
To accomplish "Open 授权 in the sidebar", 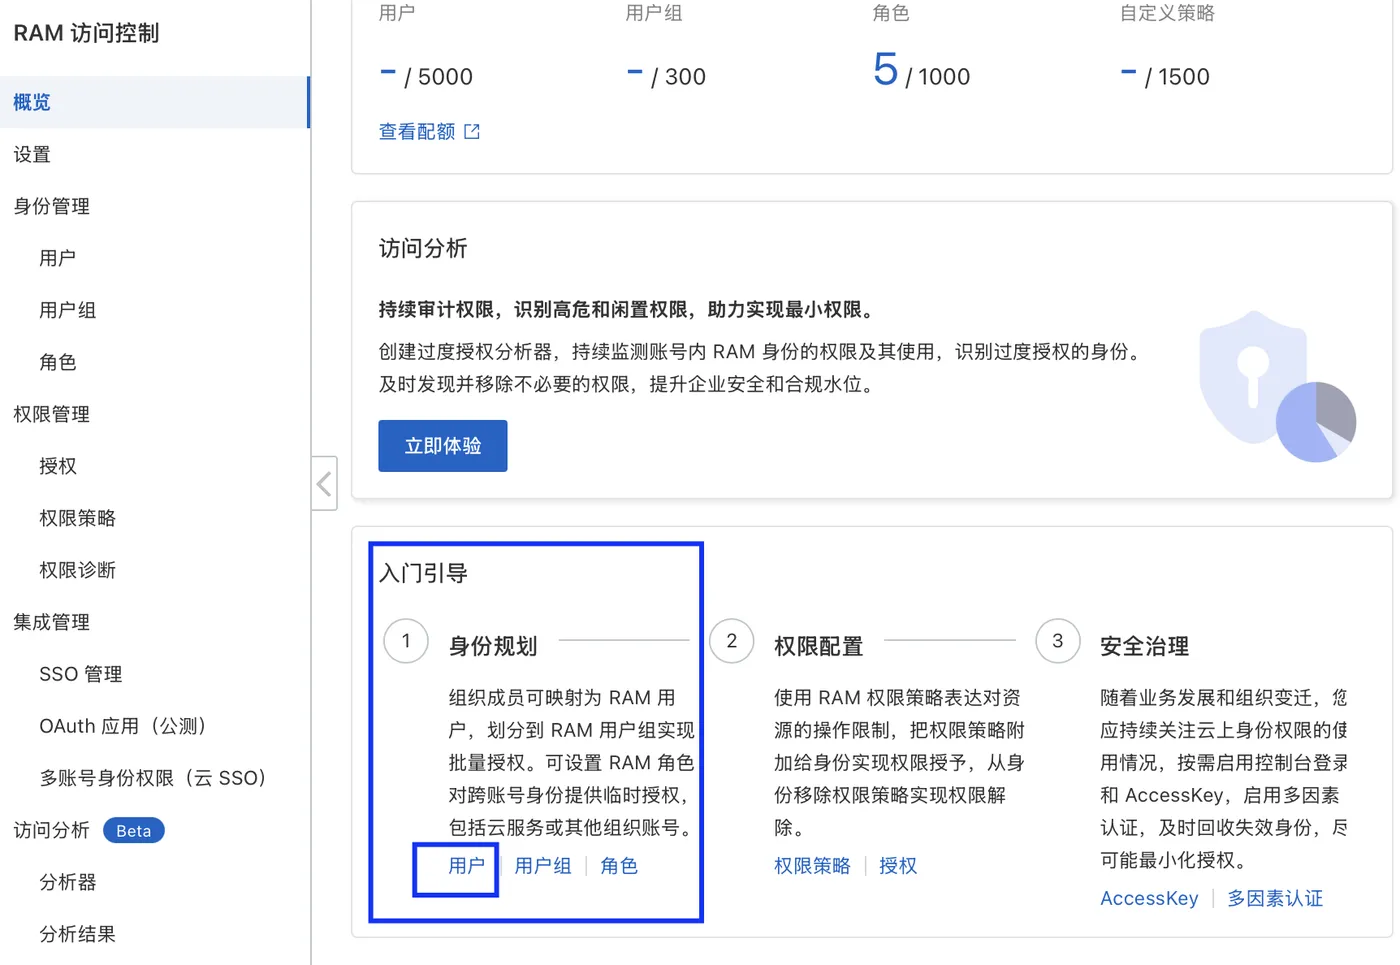I will tap(57, 466).
